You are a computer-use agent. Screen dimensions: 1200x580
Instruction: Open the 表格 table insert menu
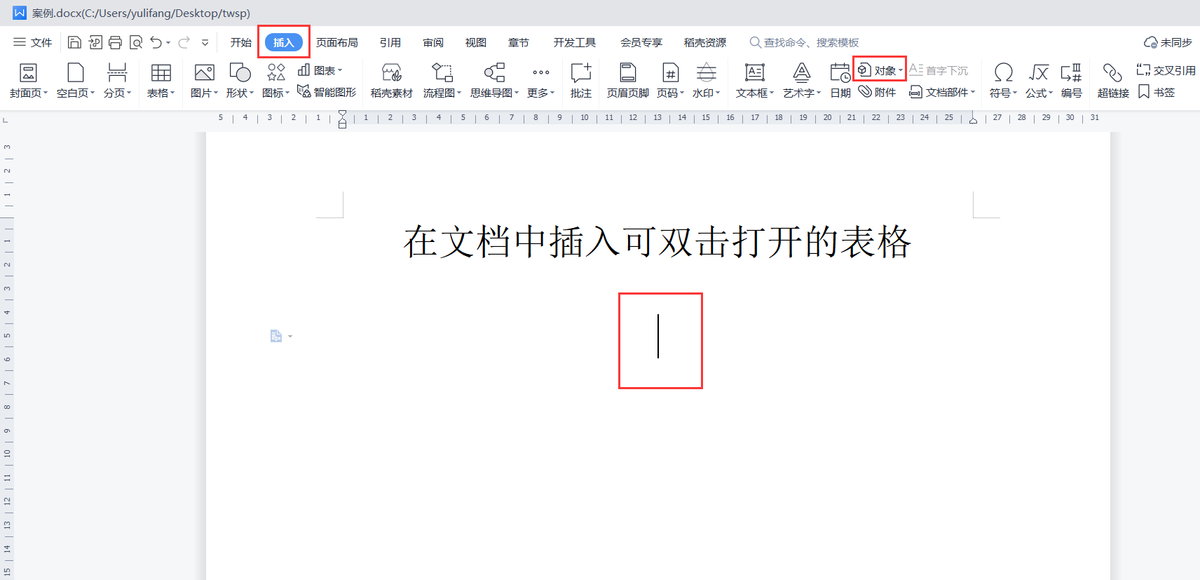pos(161,81)
